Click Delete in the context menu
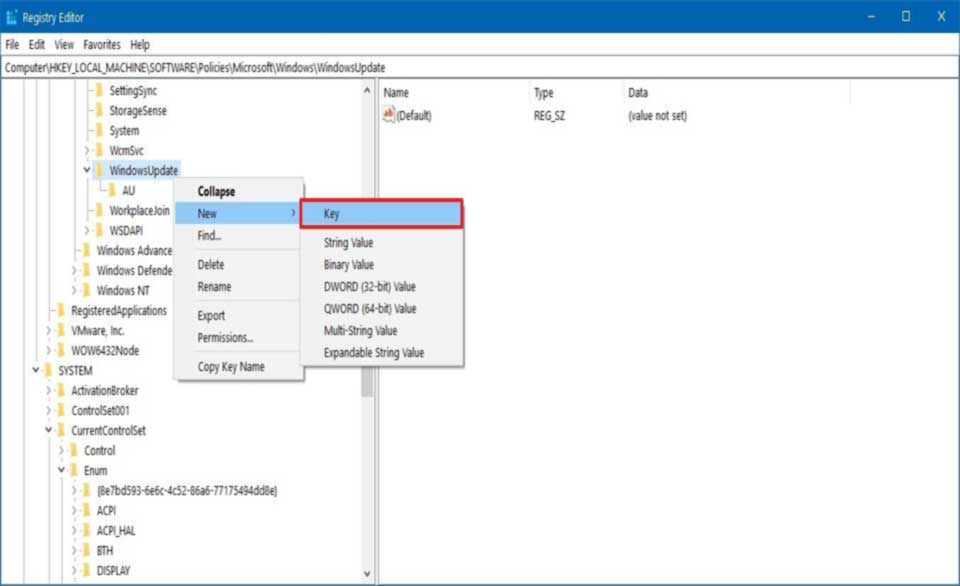 (239, 265)
